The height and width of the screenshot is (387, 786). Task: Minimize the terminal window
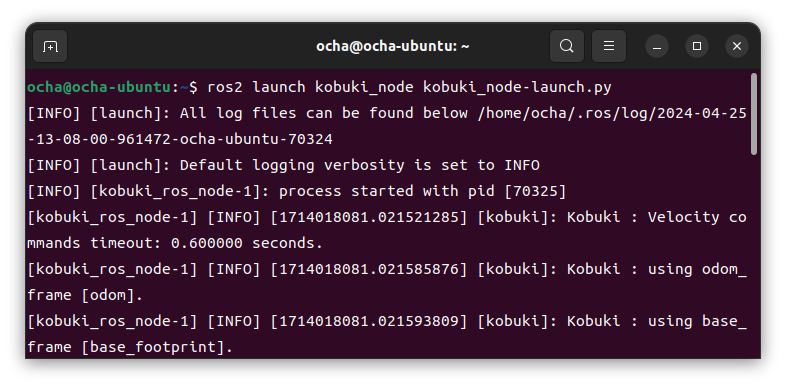(657, 47)
